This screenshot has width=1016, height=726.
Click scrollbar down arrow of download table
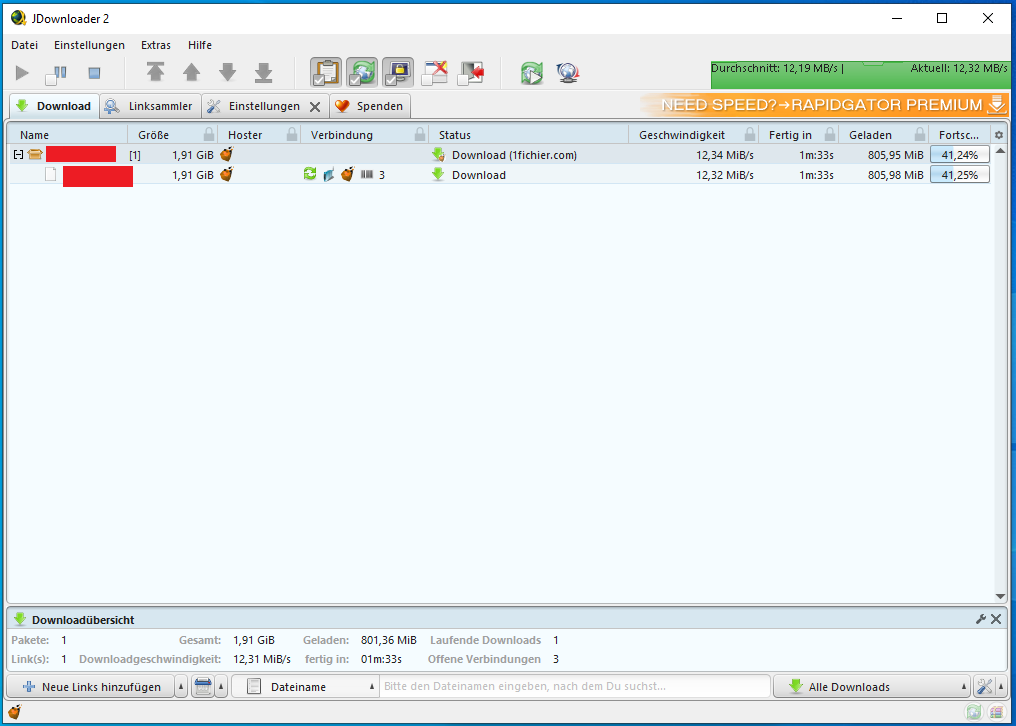click(x=1000, y=596)
